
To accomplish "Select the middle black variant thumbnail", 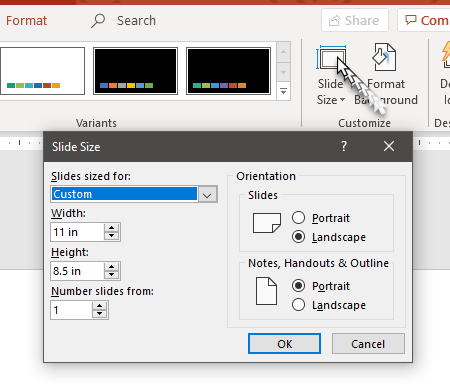I will pyautogui.click(x=135, y=71).
